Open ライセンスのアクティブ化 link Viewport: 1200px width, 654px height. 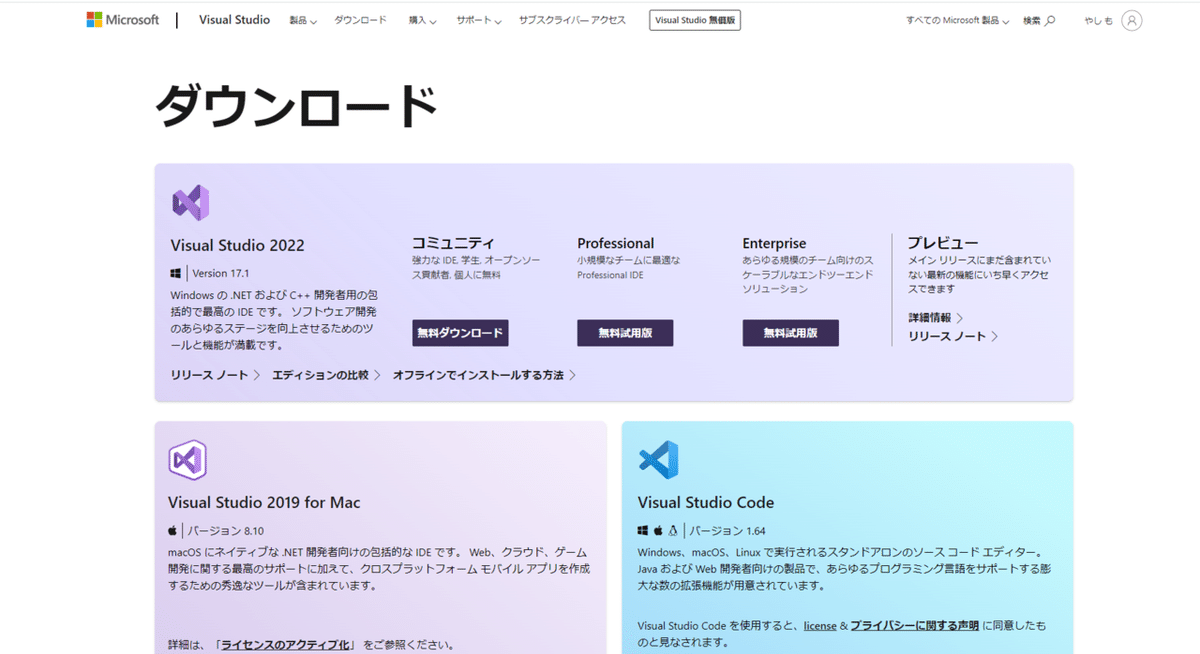click(285, 645)
